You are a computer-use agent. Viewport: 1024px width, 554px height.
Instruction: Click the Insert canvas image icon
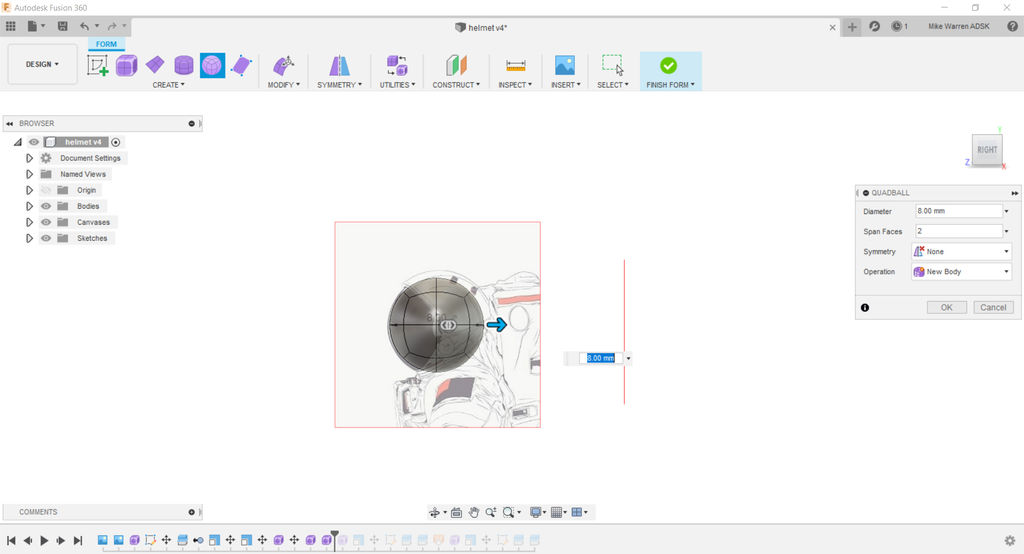click(x=565, y=65)
